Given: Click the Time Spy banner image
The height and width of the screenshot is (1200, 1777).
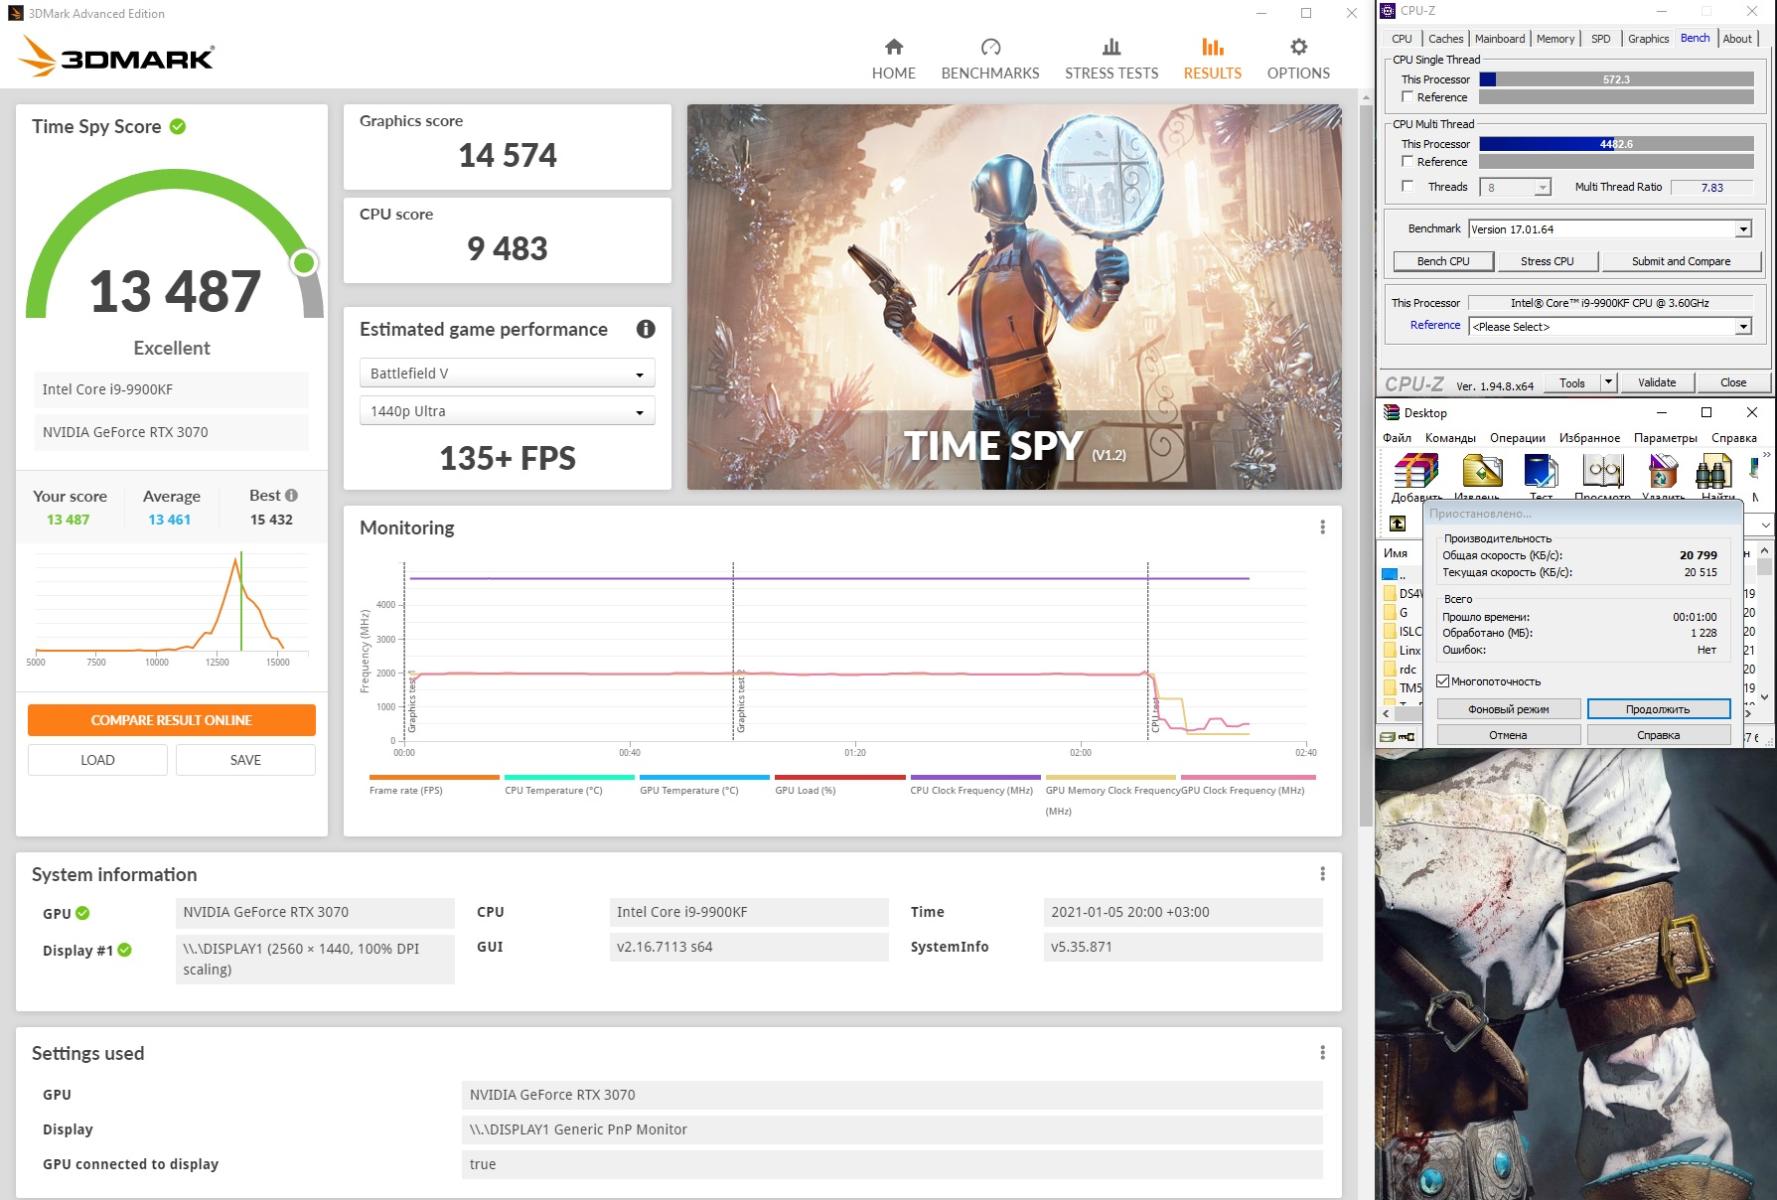Looking at the screenshot, I should [1014, 297].
